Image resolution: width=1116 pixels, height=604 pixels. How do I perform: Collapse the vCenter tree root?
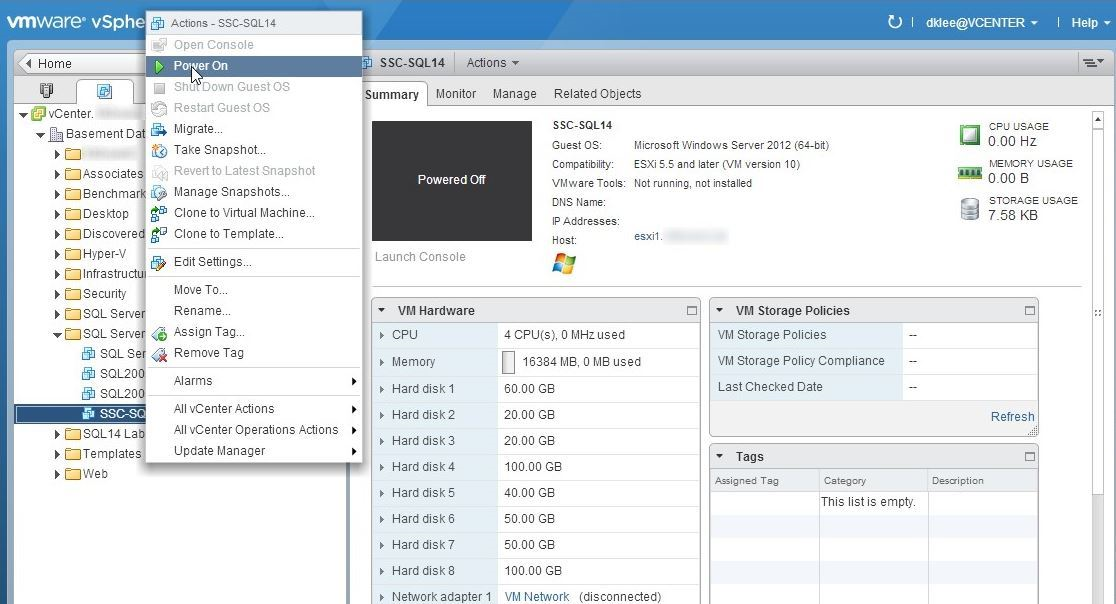[23, 114]
